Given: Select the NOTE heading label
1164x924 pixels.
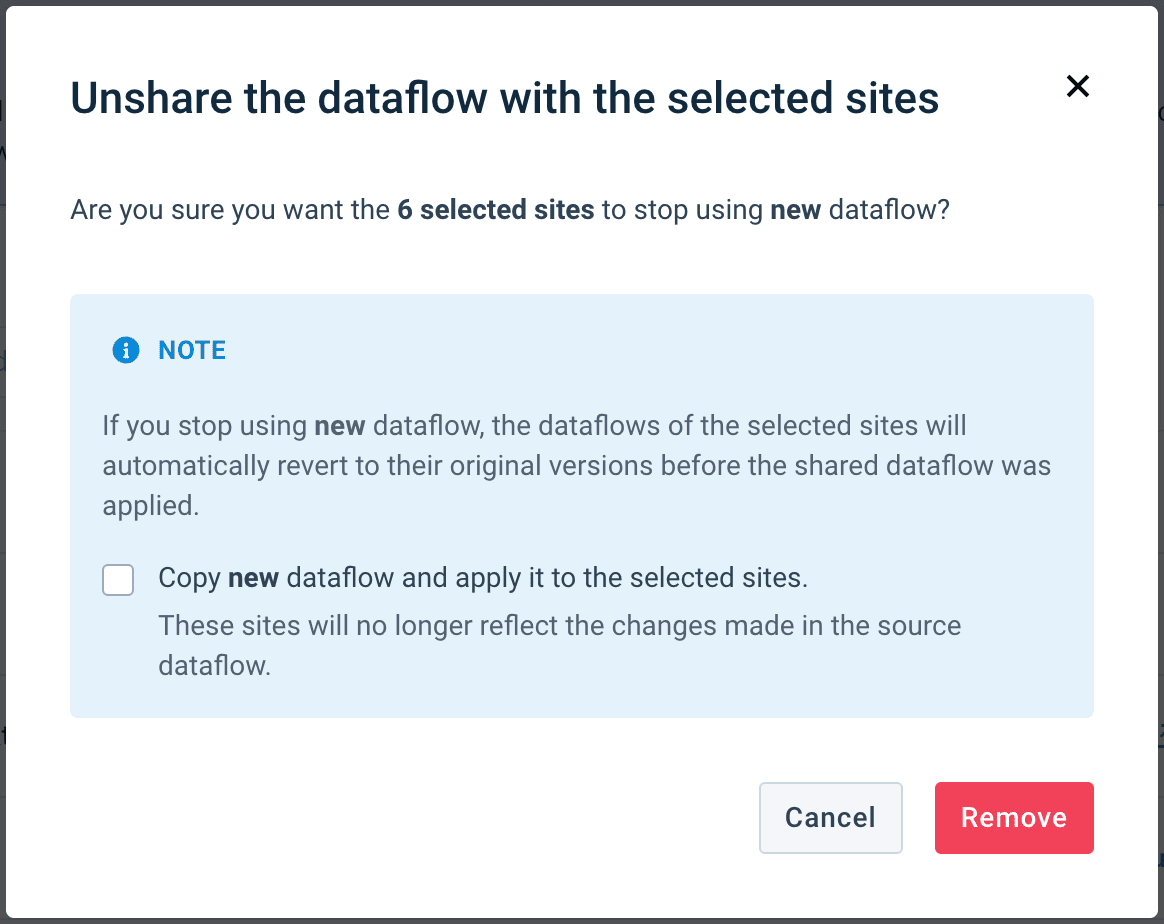Looking at the screenshot, I should (192, 350).
